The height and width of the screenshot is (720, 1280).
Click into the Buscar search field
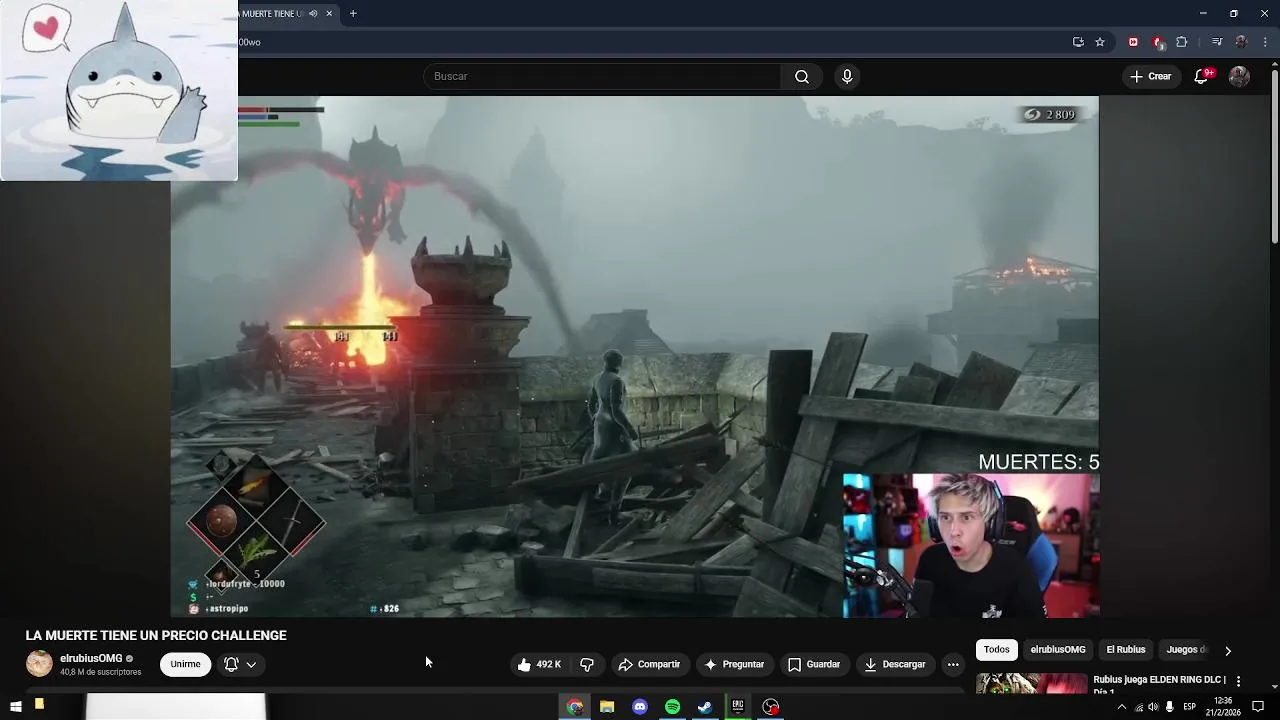602,76
